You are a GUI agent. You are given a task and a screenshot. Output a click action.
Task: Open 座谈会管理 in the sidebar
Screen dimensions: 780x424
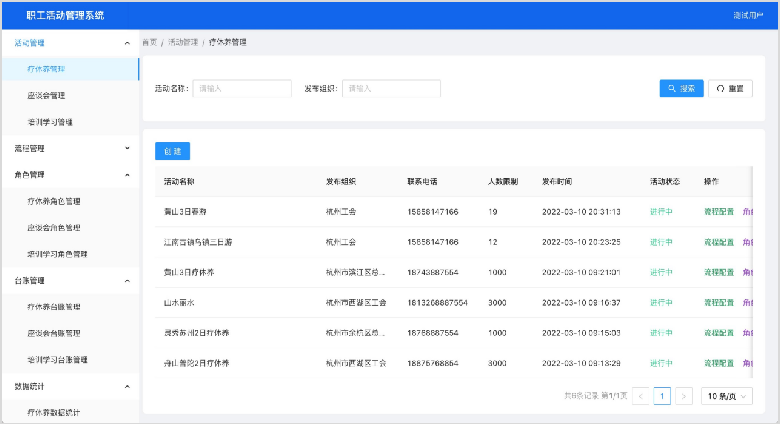[x=47, y=95]
